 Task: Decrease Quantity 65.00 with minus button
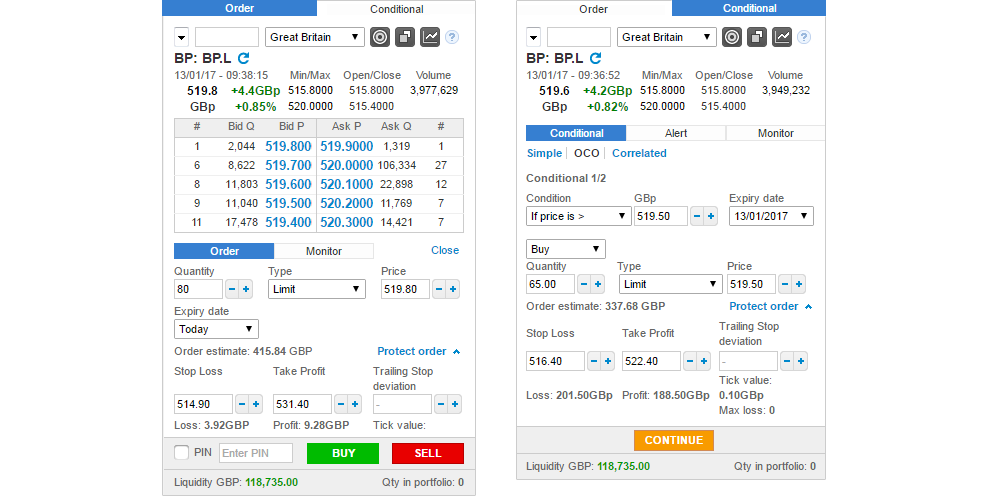(x=584, y=284)
